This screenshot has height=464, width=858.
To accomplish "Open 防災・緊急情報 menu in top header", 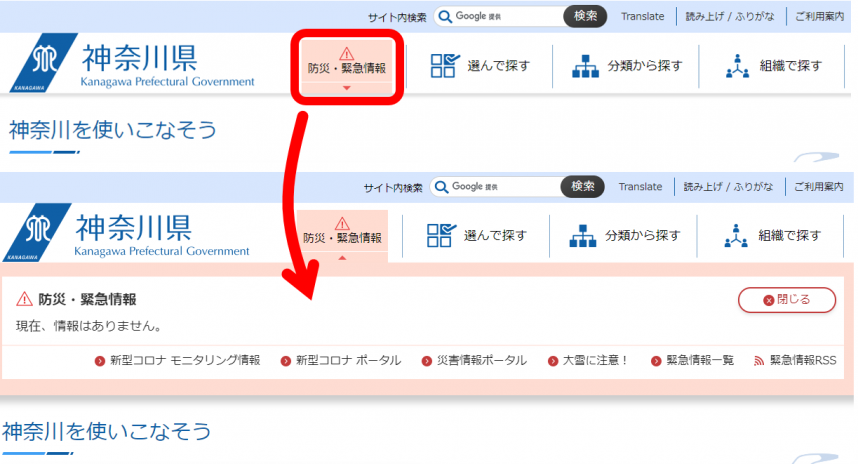I will coord(346,67).
